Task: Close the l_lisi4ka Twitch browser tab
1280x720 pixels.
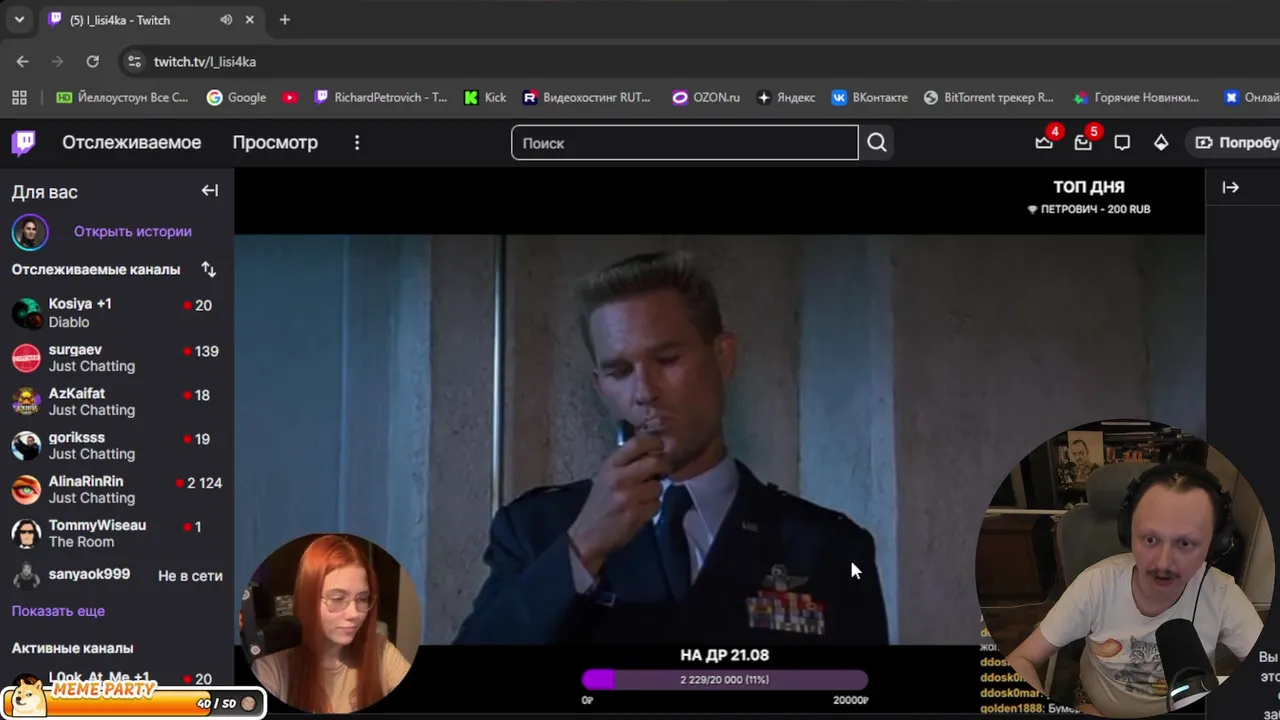Action: tap(250, 20)
